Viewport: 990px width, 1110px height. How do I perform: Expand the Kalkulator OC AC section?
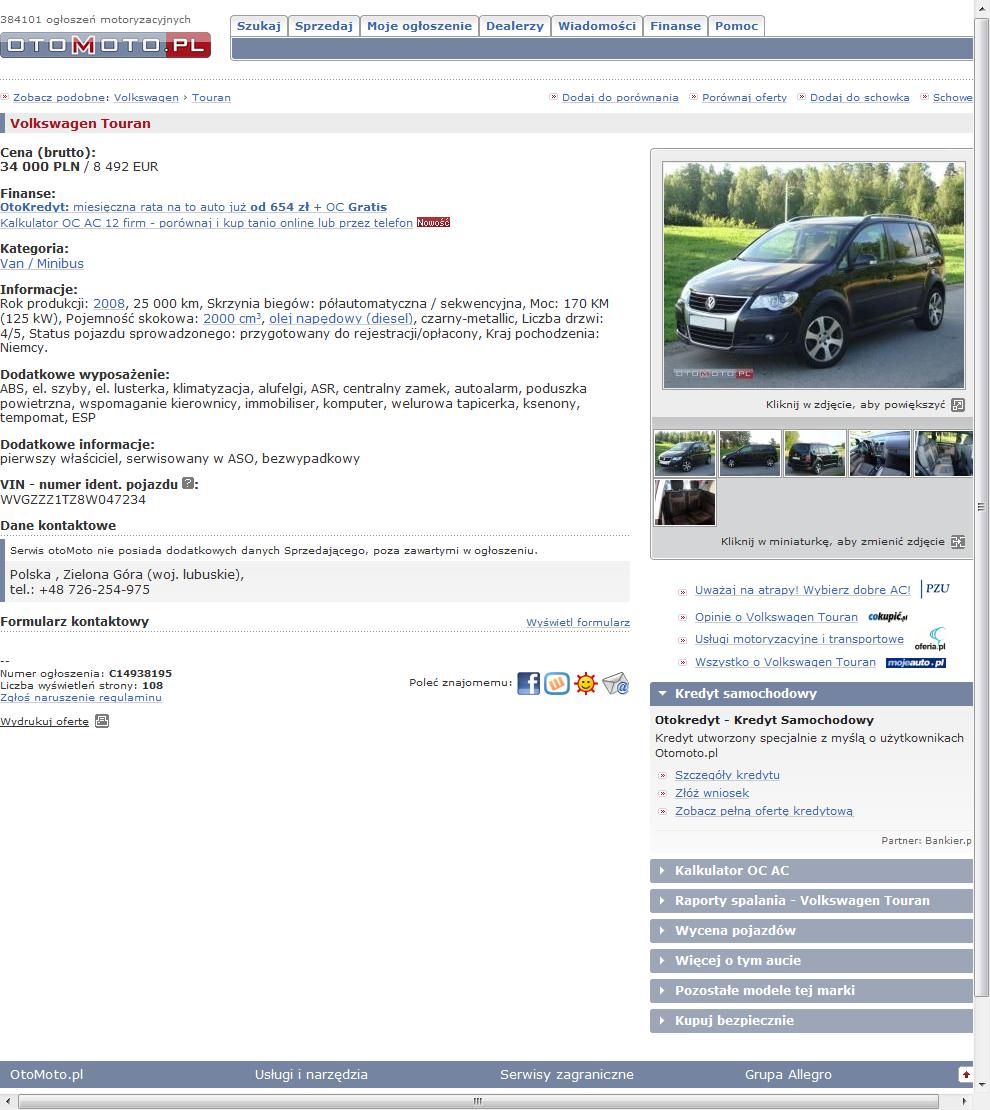click(x=811, y=871)
